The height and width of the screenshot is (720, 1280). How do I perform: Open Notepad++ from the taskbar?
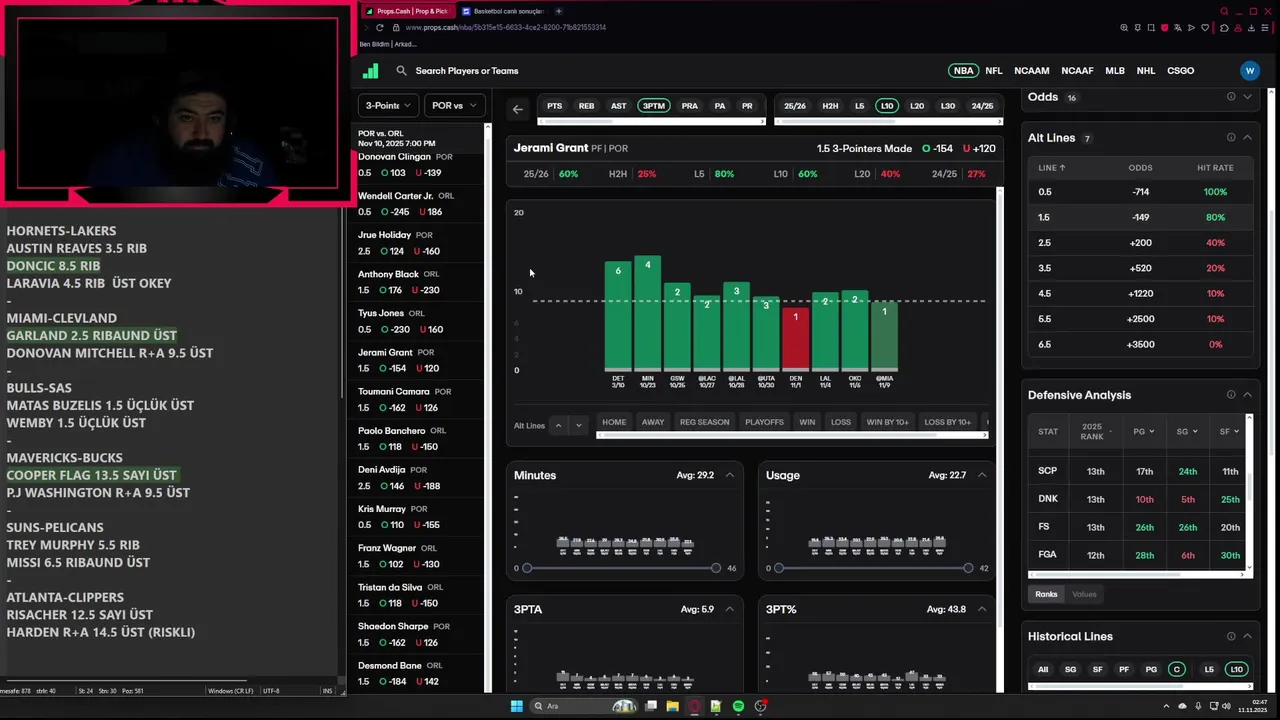(x=716, y=706)
